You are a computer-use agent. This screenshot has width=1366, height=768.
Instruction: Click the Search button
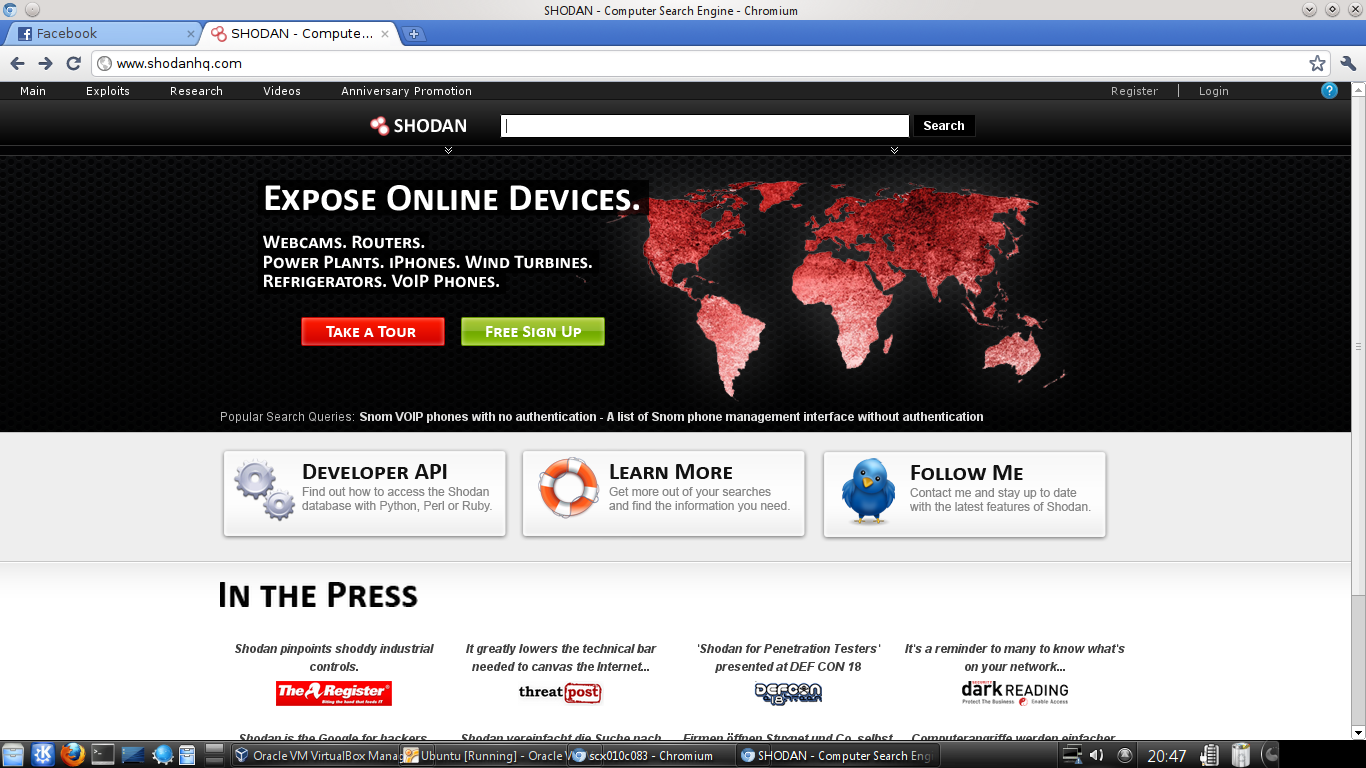pyautogui.click(x=944, y=126)
